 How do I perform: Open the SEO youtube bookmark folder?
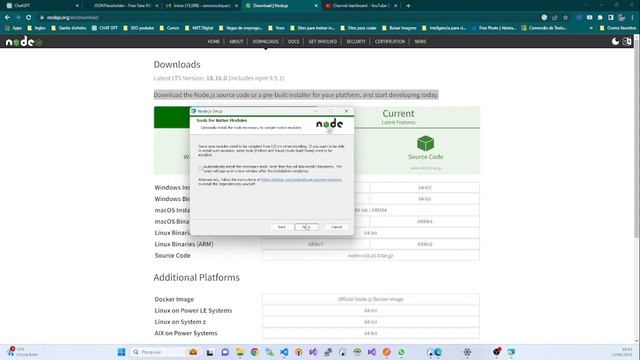click(138, 28)
